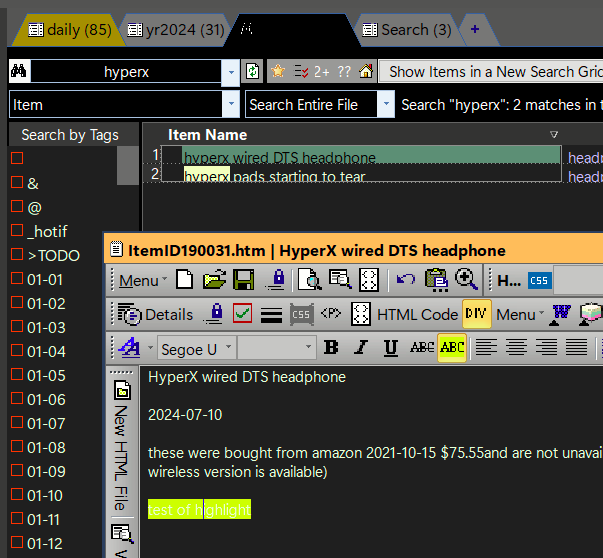Switch to the Search (3) tab
The width and height of the screenshot is (603, 558).
click(407, 30)
